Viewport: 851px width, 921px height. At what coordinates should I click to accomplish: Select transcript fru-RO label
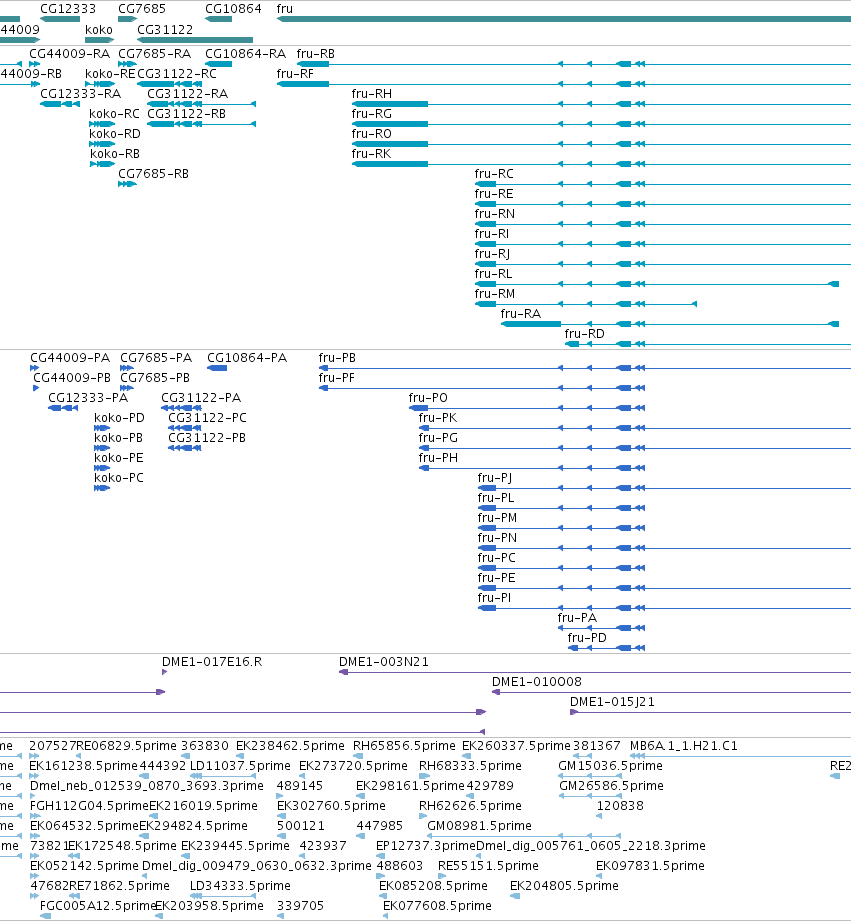click(372, 133)
